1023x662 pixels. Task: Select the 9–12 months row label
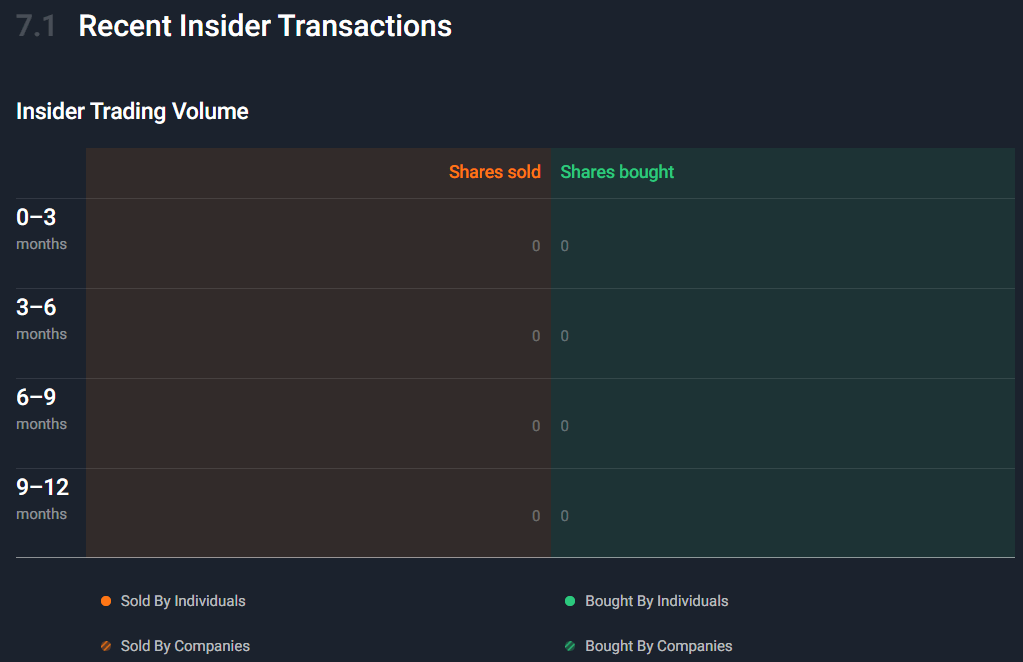pos(42,499)
